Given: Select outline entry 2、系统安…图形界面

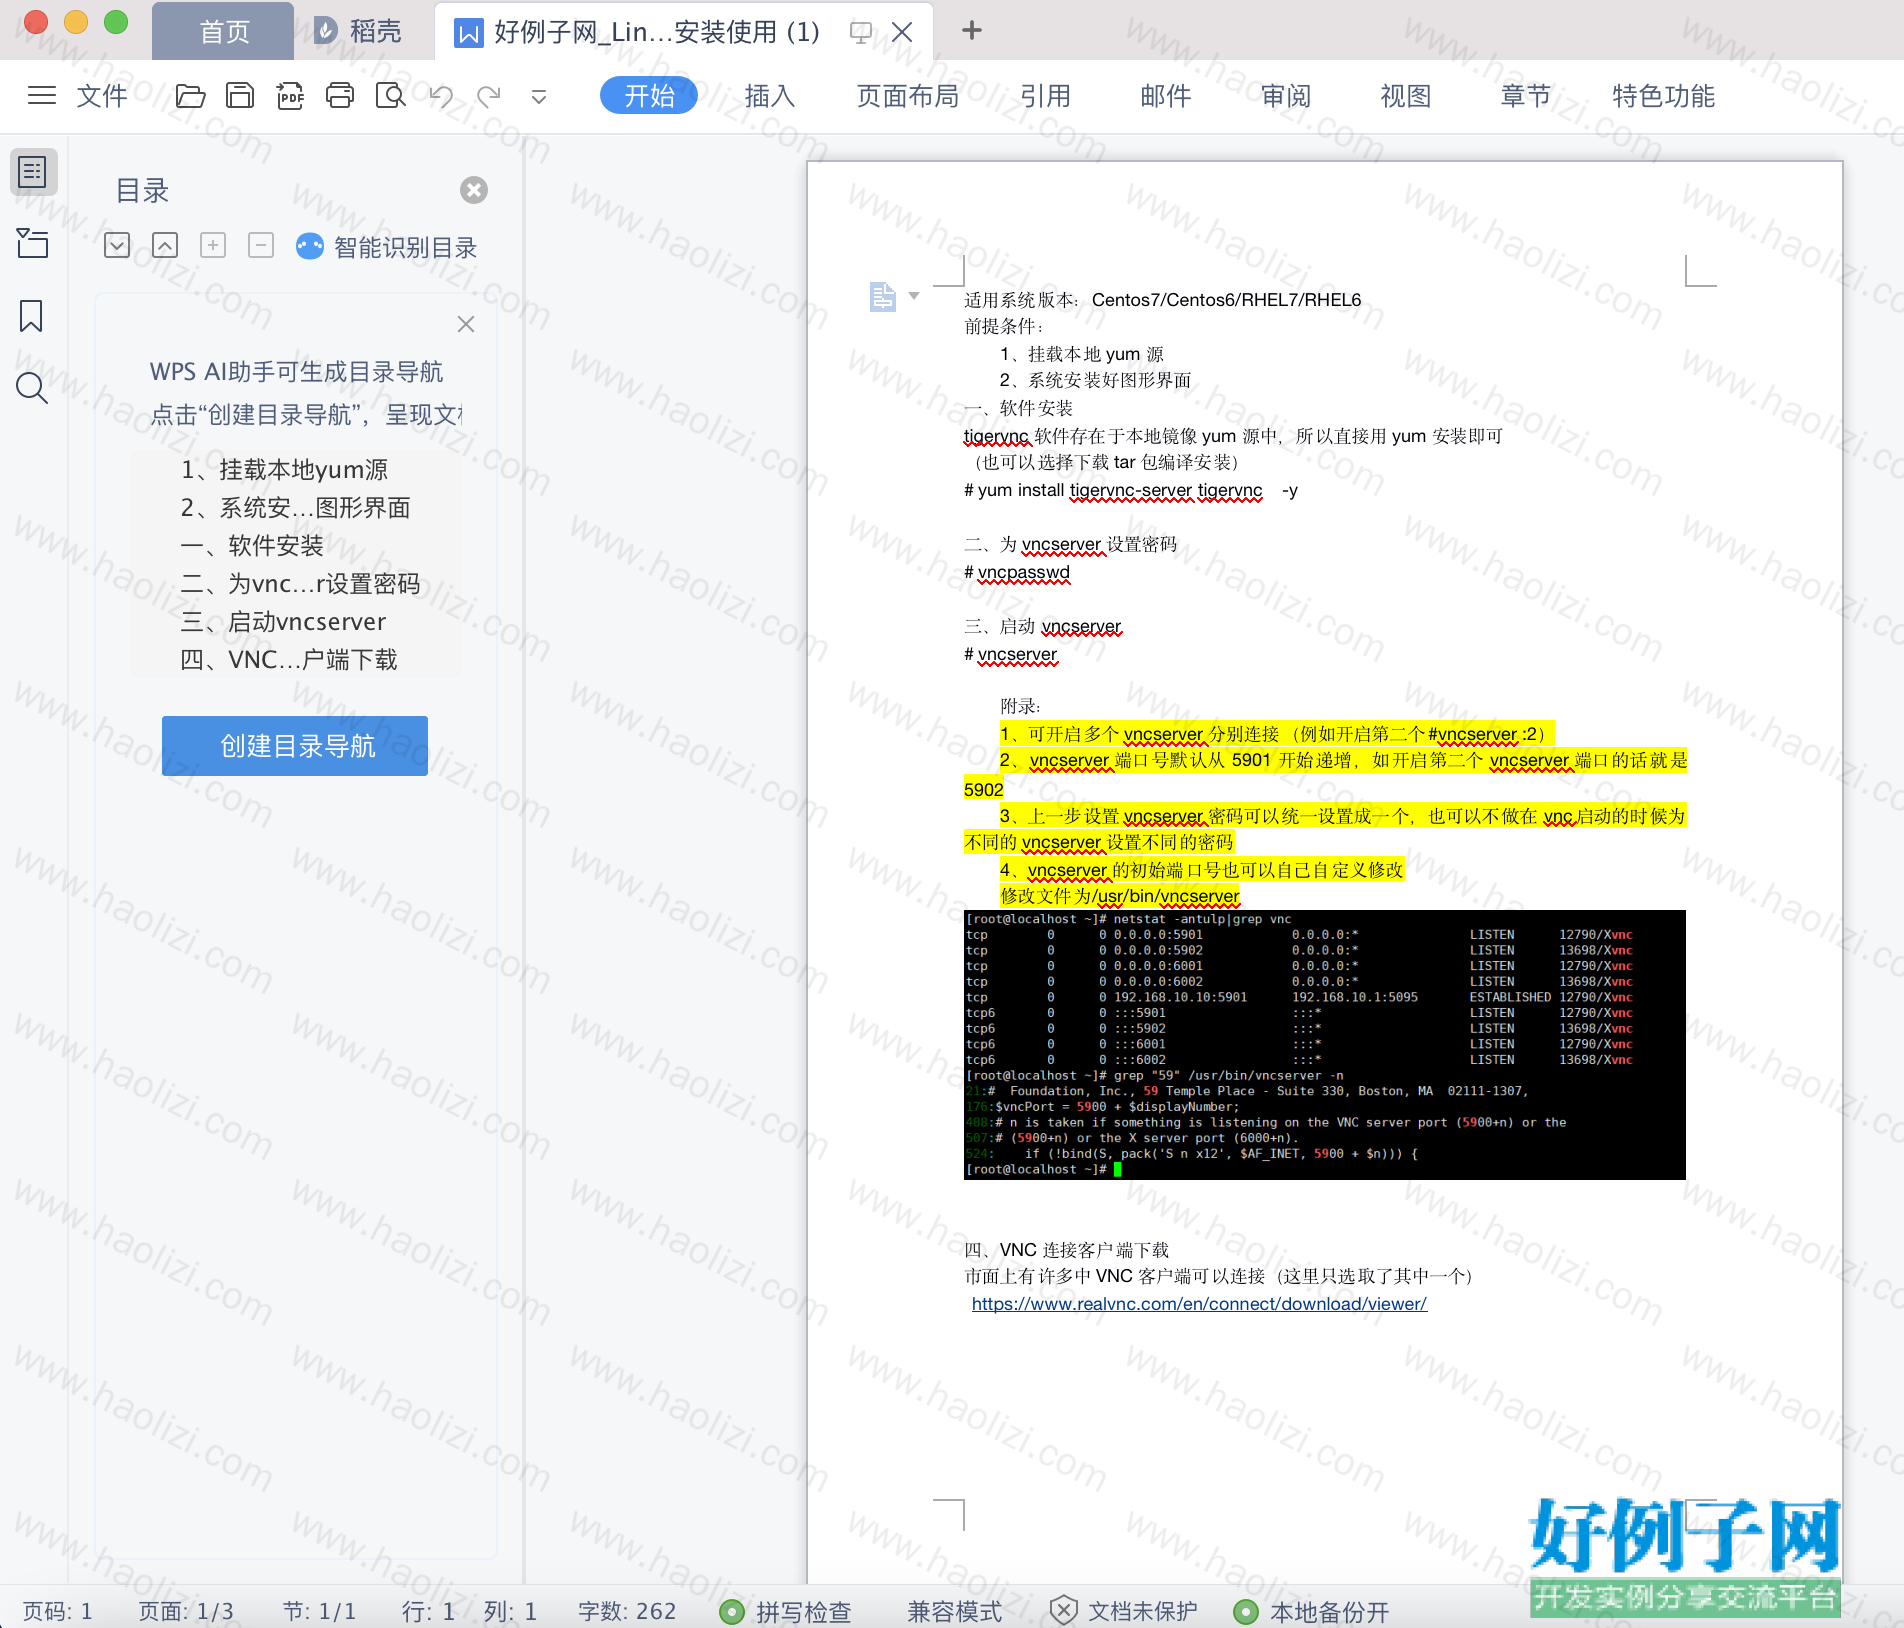Looking at the screenshot, I should pyautogui.click(x=296, y=508).
